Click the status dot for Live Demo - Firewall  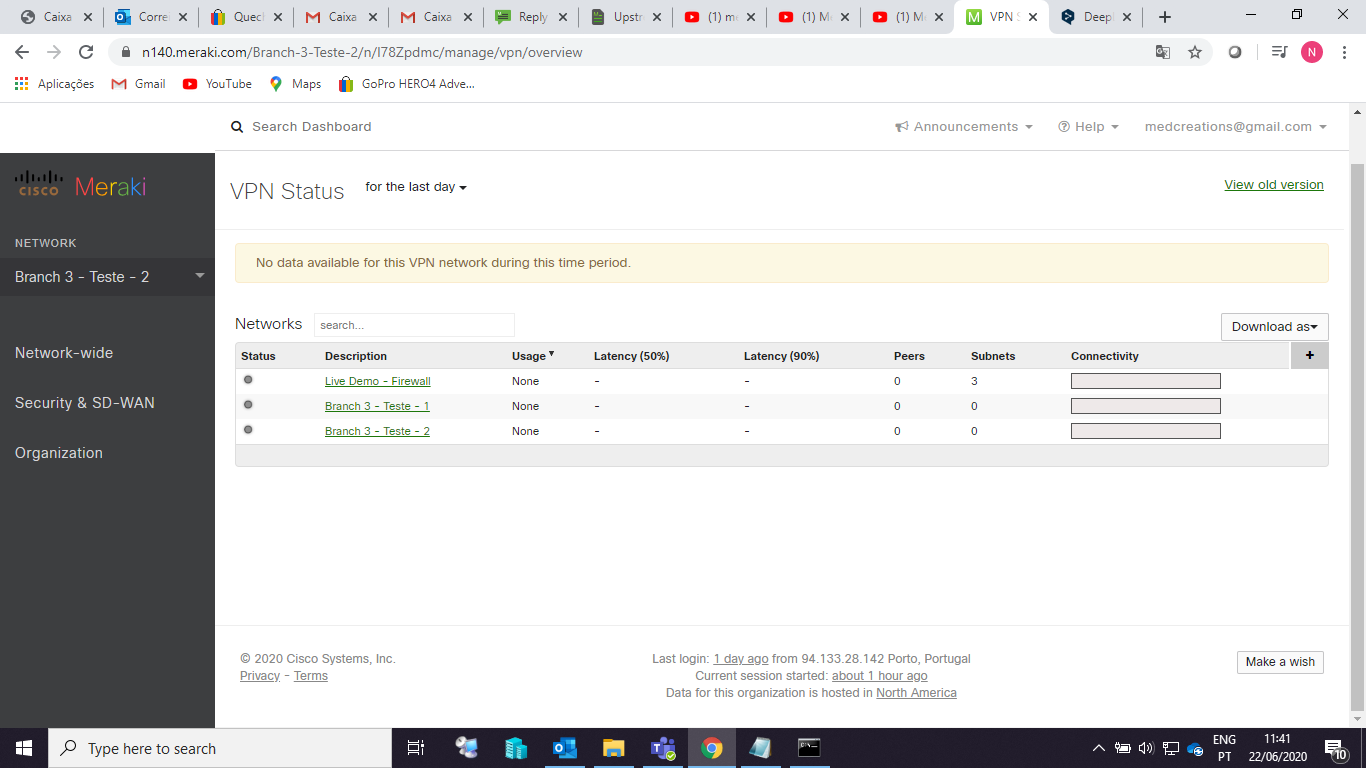click(248, 379)
